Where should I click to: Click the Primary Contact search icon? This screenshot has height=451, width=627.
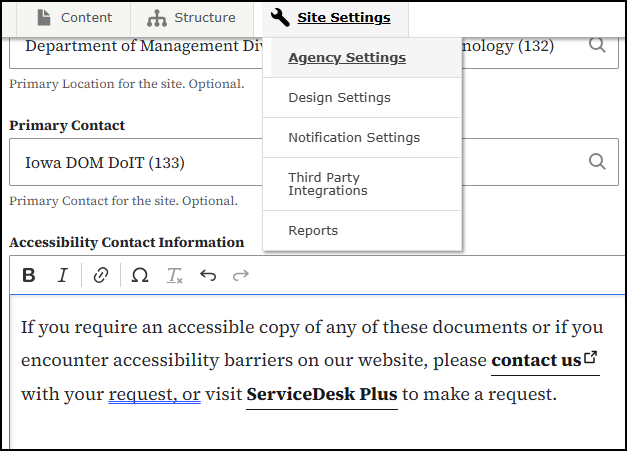(597, 162)
